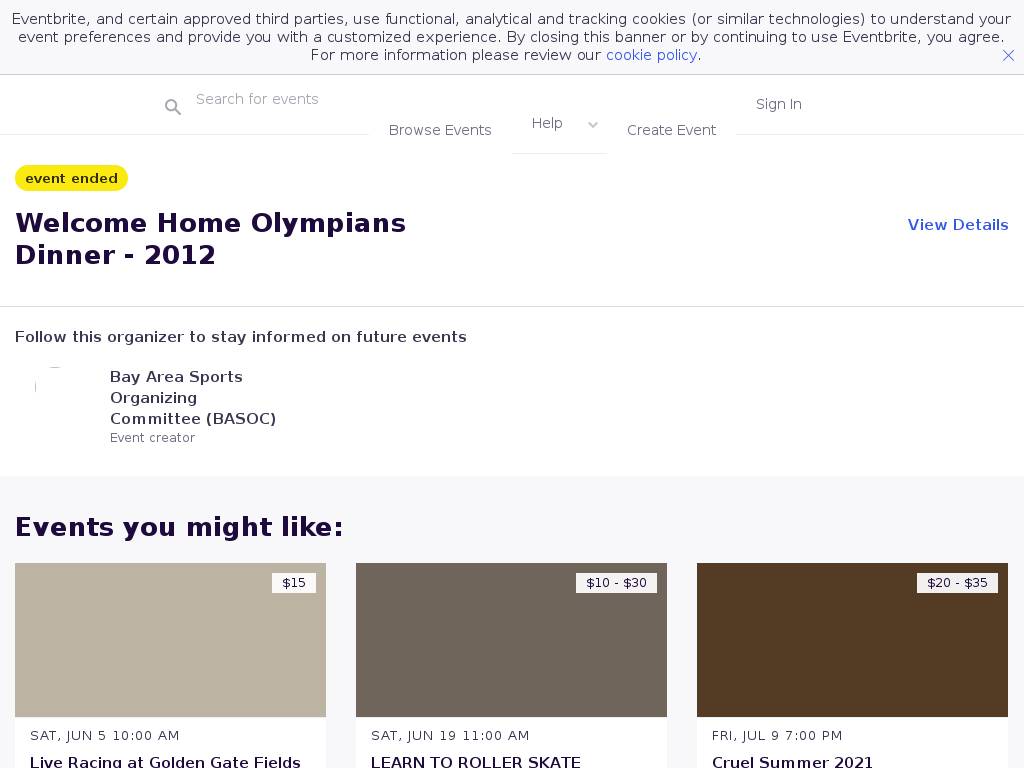This screenshot has height=768, width=1024.
Task: Click the event ended badge
Action: 71,178
